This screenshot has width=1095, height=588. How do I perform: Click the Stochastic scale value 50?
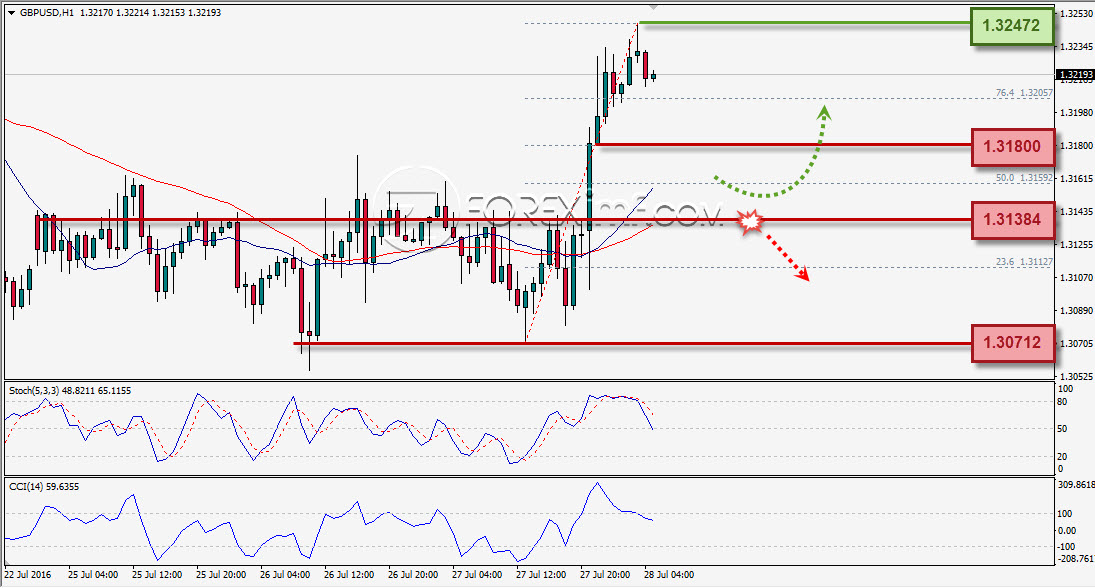pos(1062,428)
